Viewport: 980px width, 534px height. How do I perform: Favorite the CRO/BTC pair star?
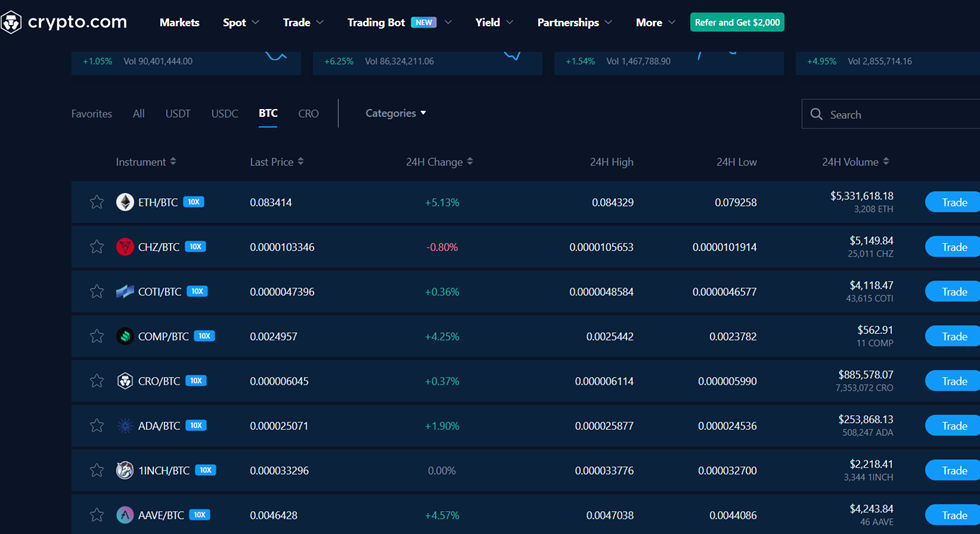pos(96,381)
